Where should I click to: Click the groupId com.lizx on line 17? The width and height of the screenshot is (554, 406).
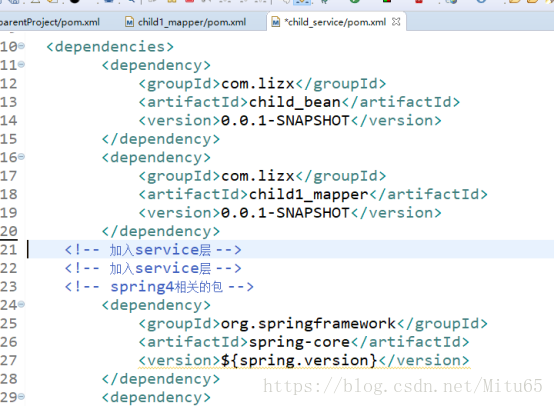click(x=258, y=176)
